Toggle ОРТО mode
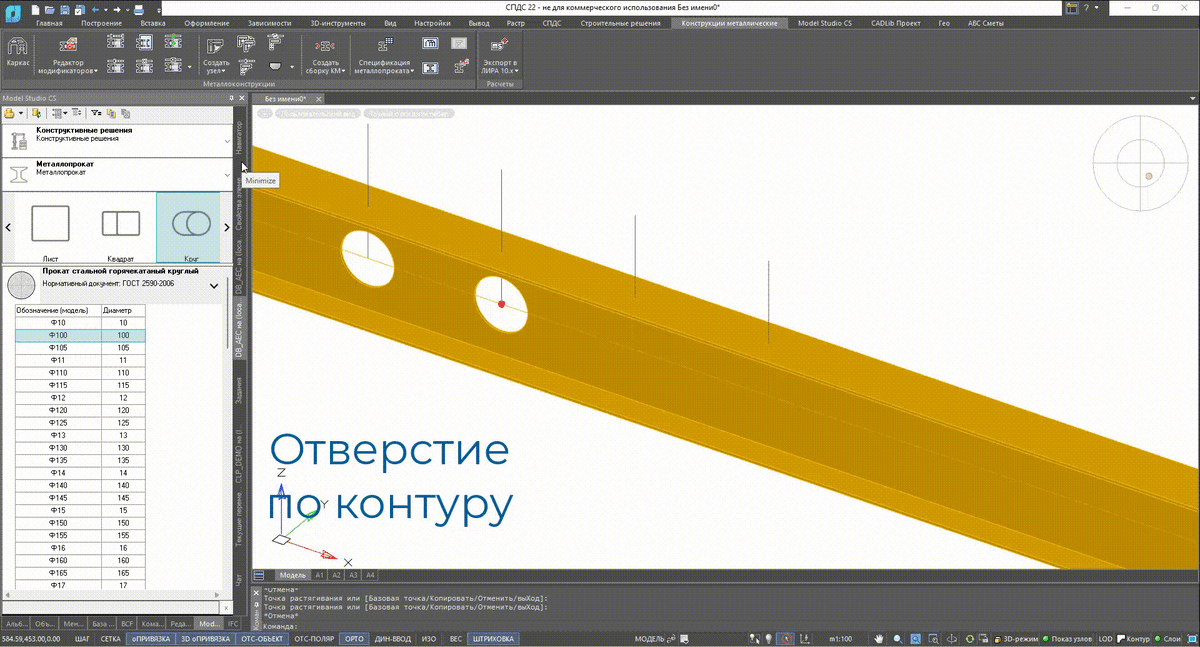Viewport: 1200px width, 647px height. tap(354, 638)
